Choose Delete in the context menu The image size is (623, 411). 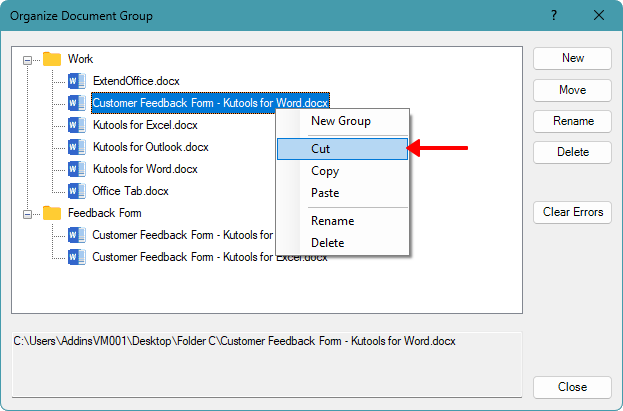tap(342, 243)
